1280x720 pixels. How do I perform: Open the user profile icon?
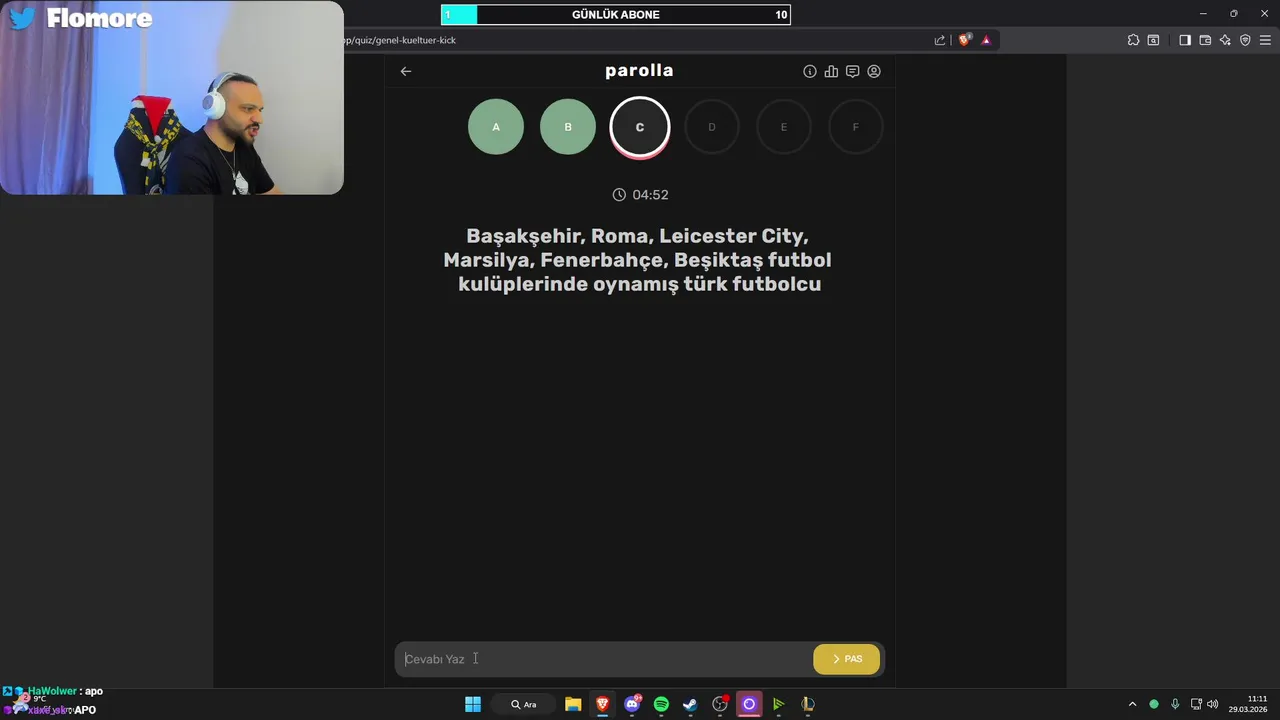(874, 71)
